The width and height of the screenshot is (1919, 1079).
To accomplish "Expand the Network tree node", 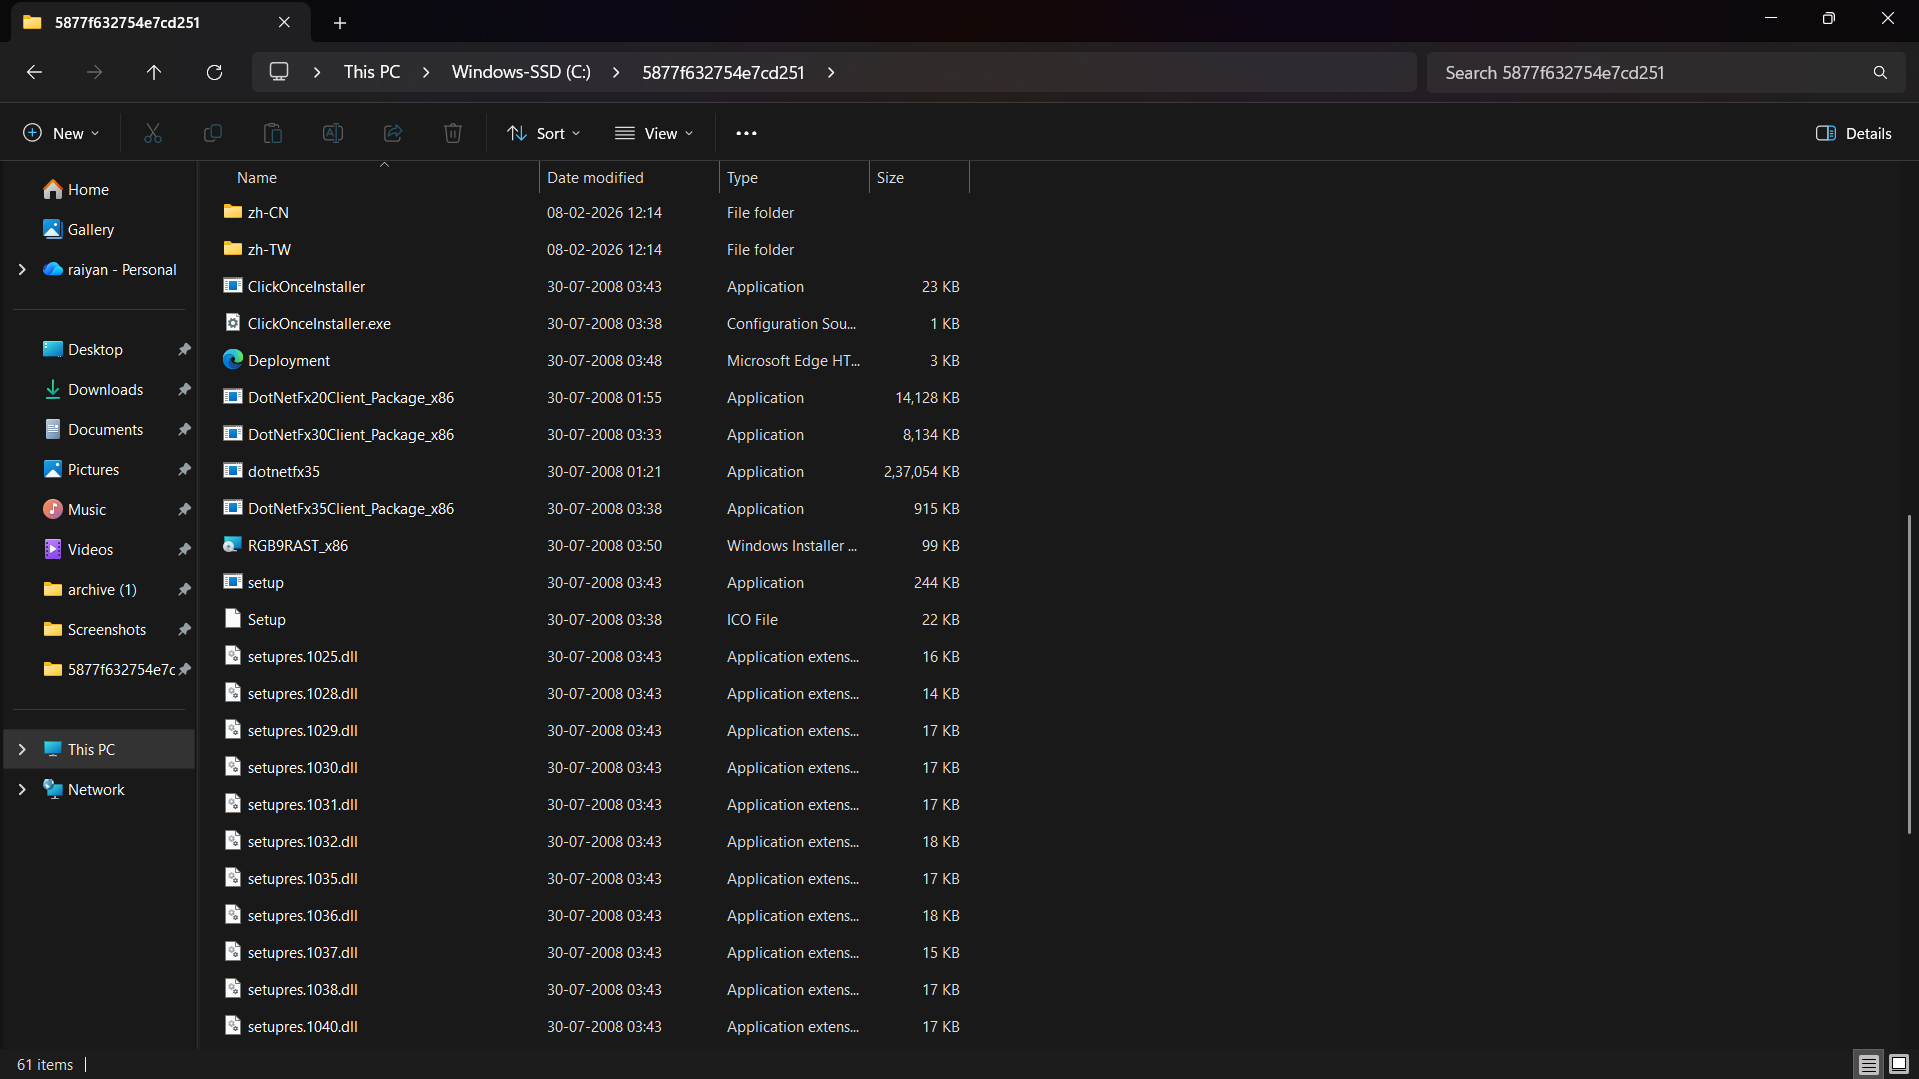I will (22, 789).
